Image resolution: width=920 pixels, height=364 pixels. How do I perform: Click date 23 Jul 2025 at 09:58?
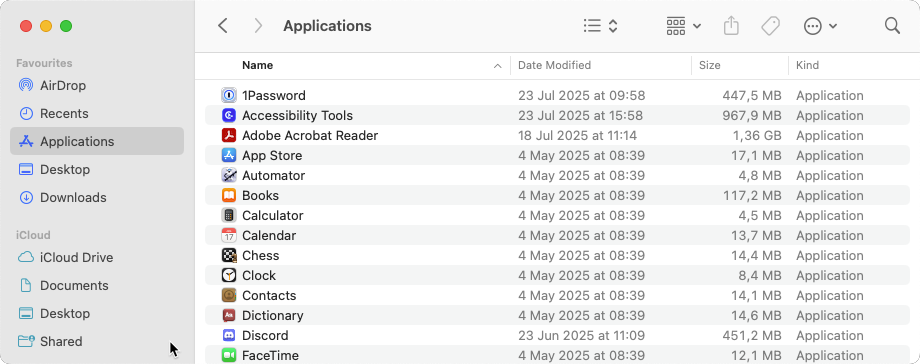click(x=581, y=96)
